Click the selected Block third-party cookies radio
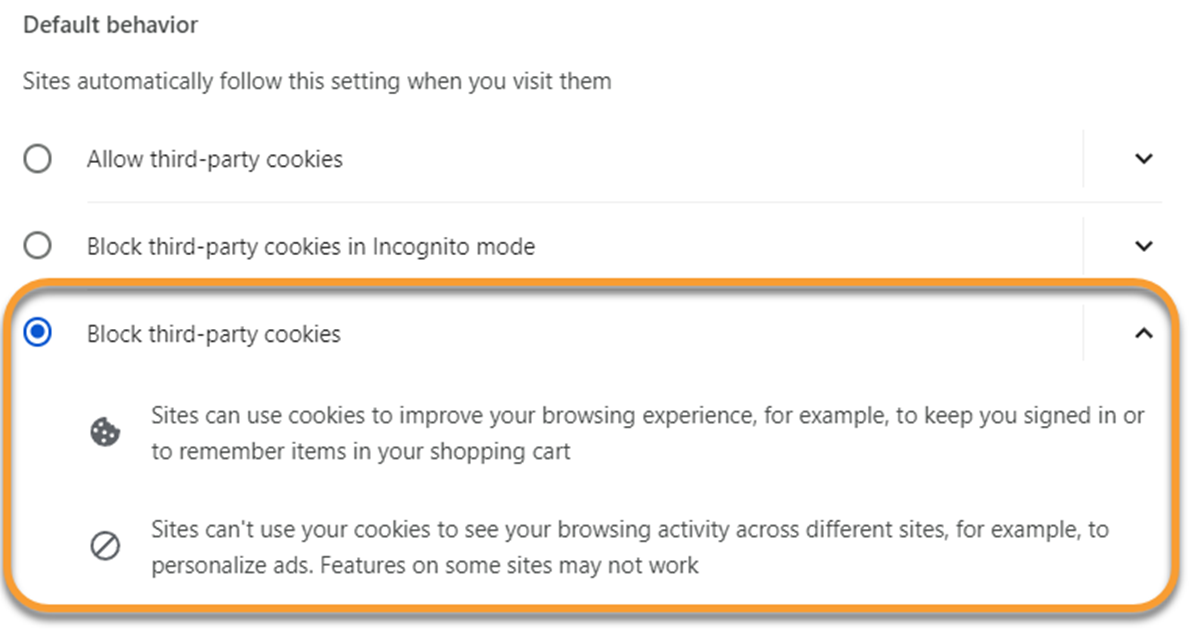 (37, 333)
